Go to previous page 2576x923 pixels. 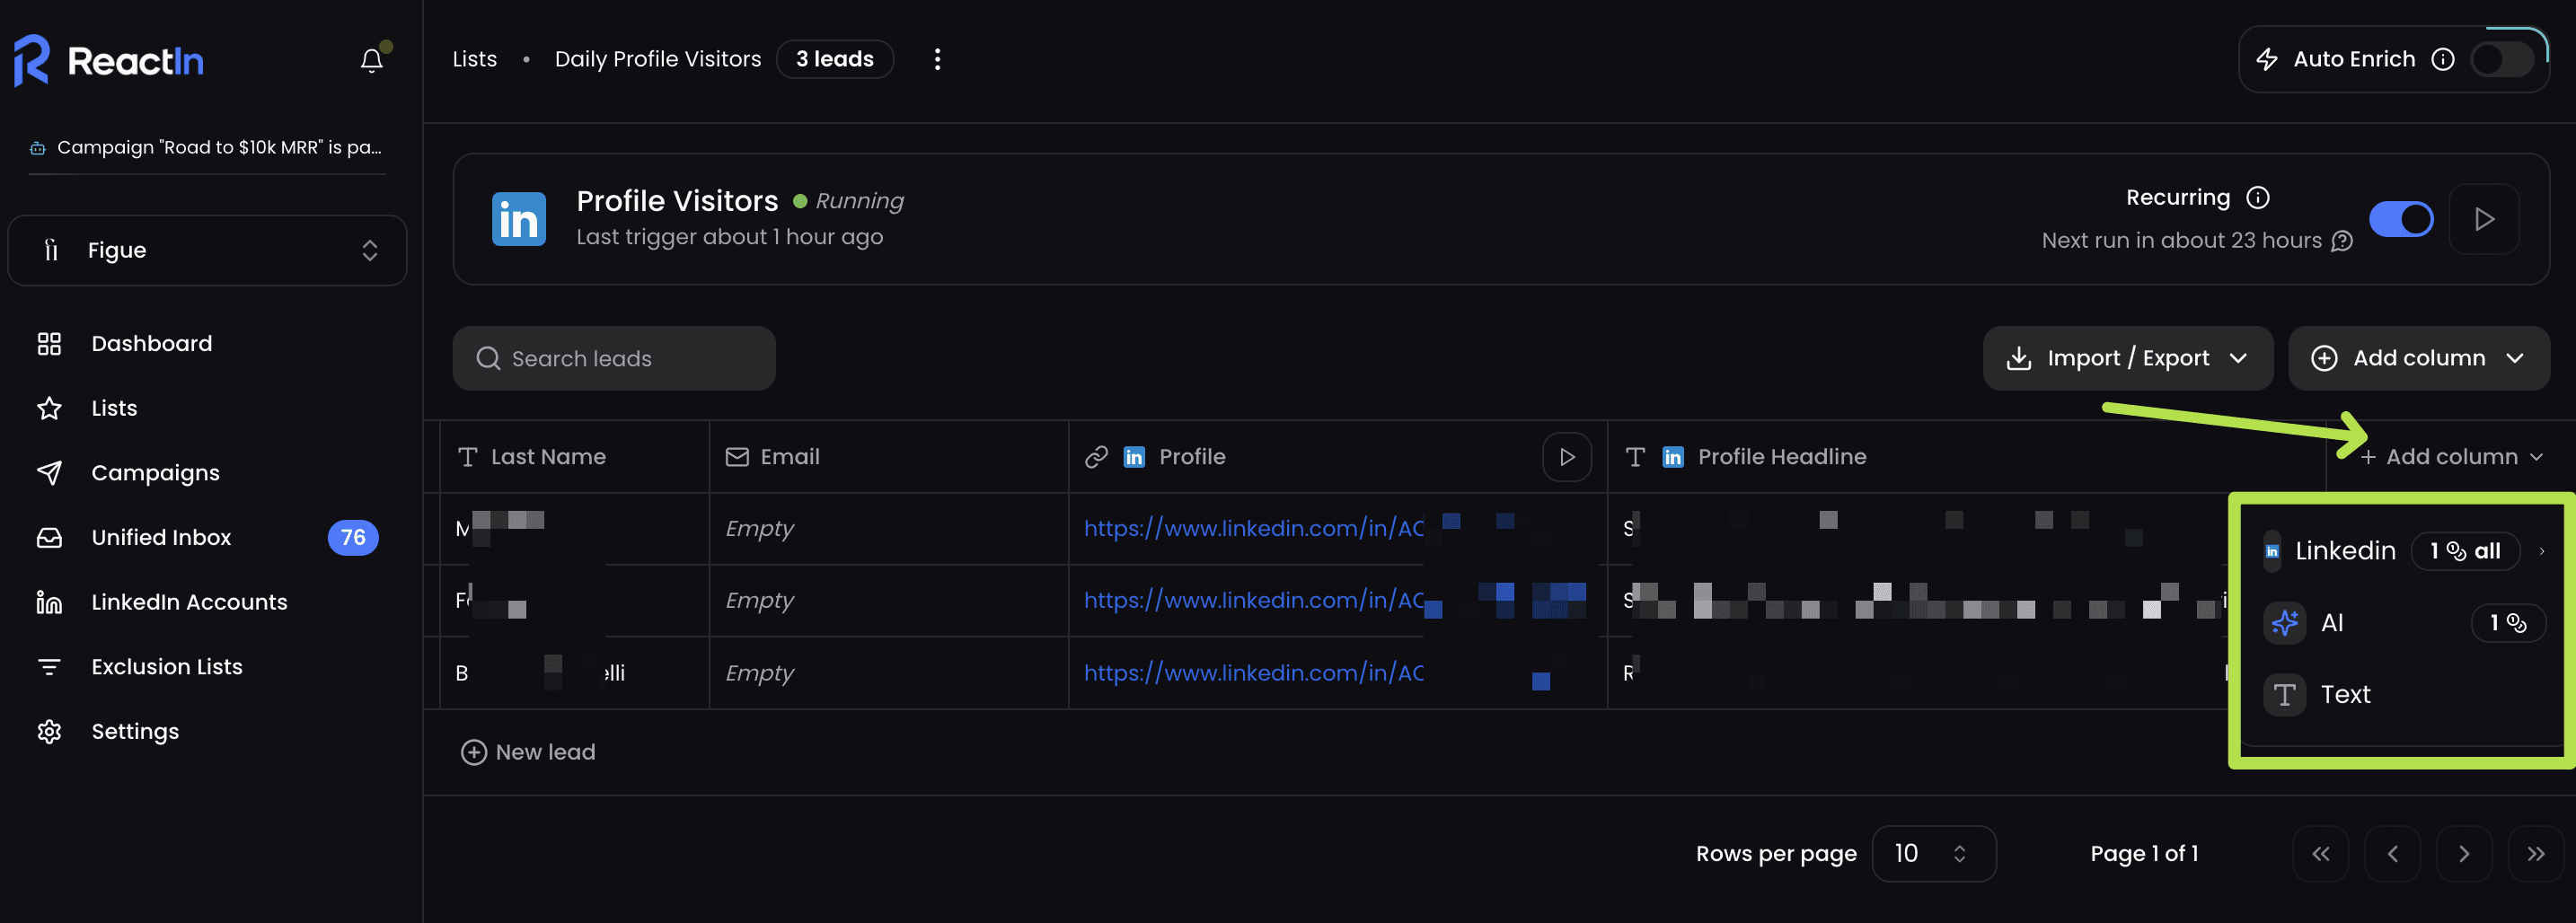pyautogui.click(x=2392, y=853)
